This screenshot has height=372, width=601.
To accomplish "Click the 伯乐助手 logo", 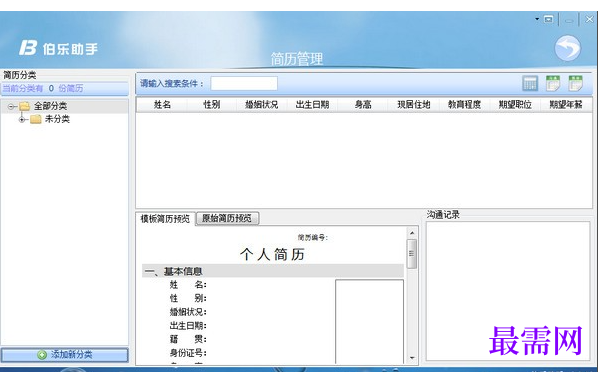I will coord(59,48).
